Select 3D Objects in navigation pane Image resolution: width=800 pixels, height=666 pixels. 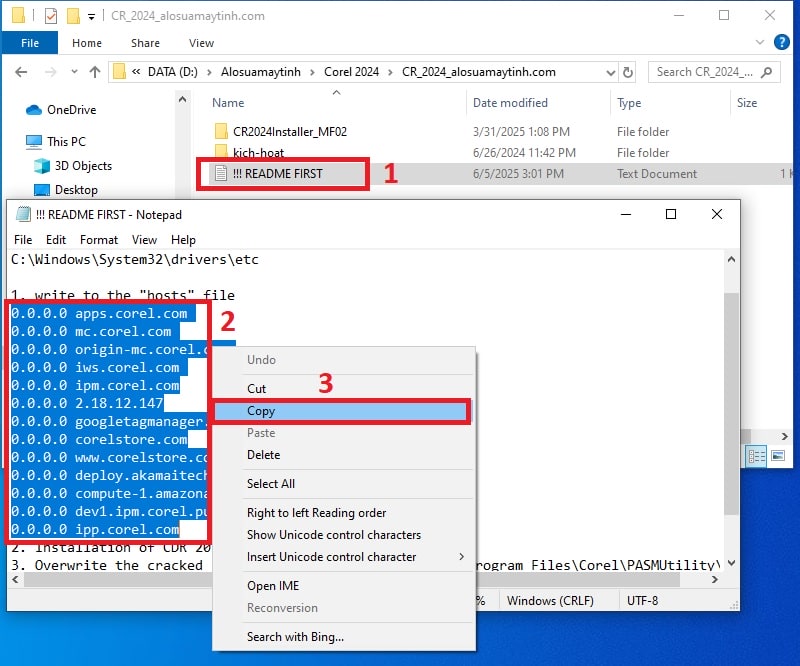[x=83, y=166]
